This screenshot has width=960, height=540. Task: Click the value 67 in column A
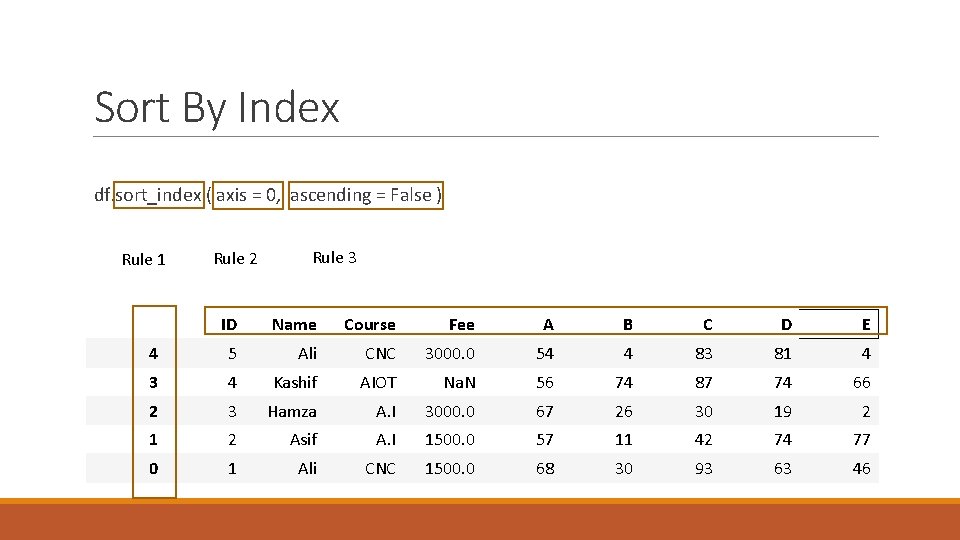point(545,411)
